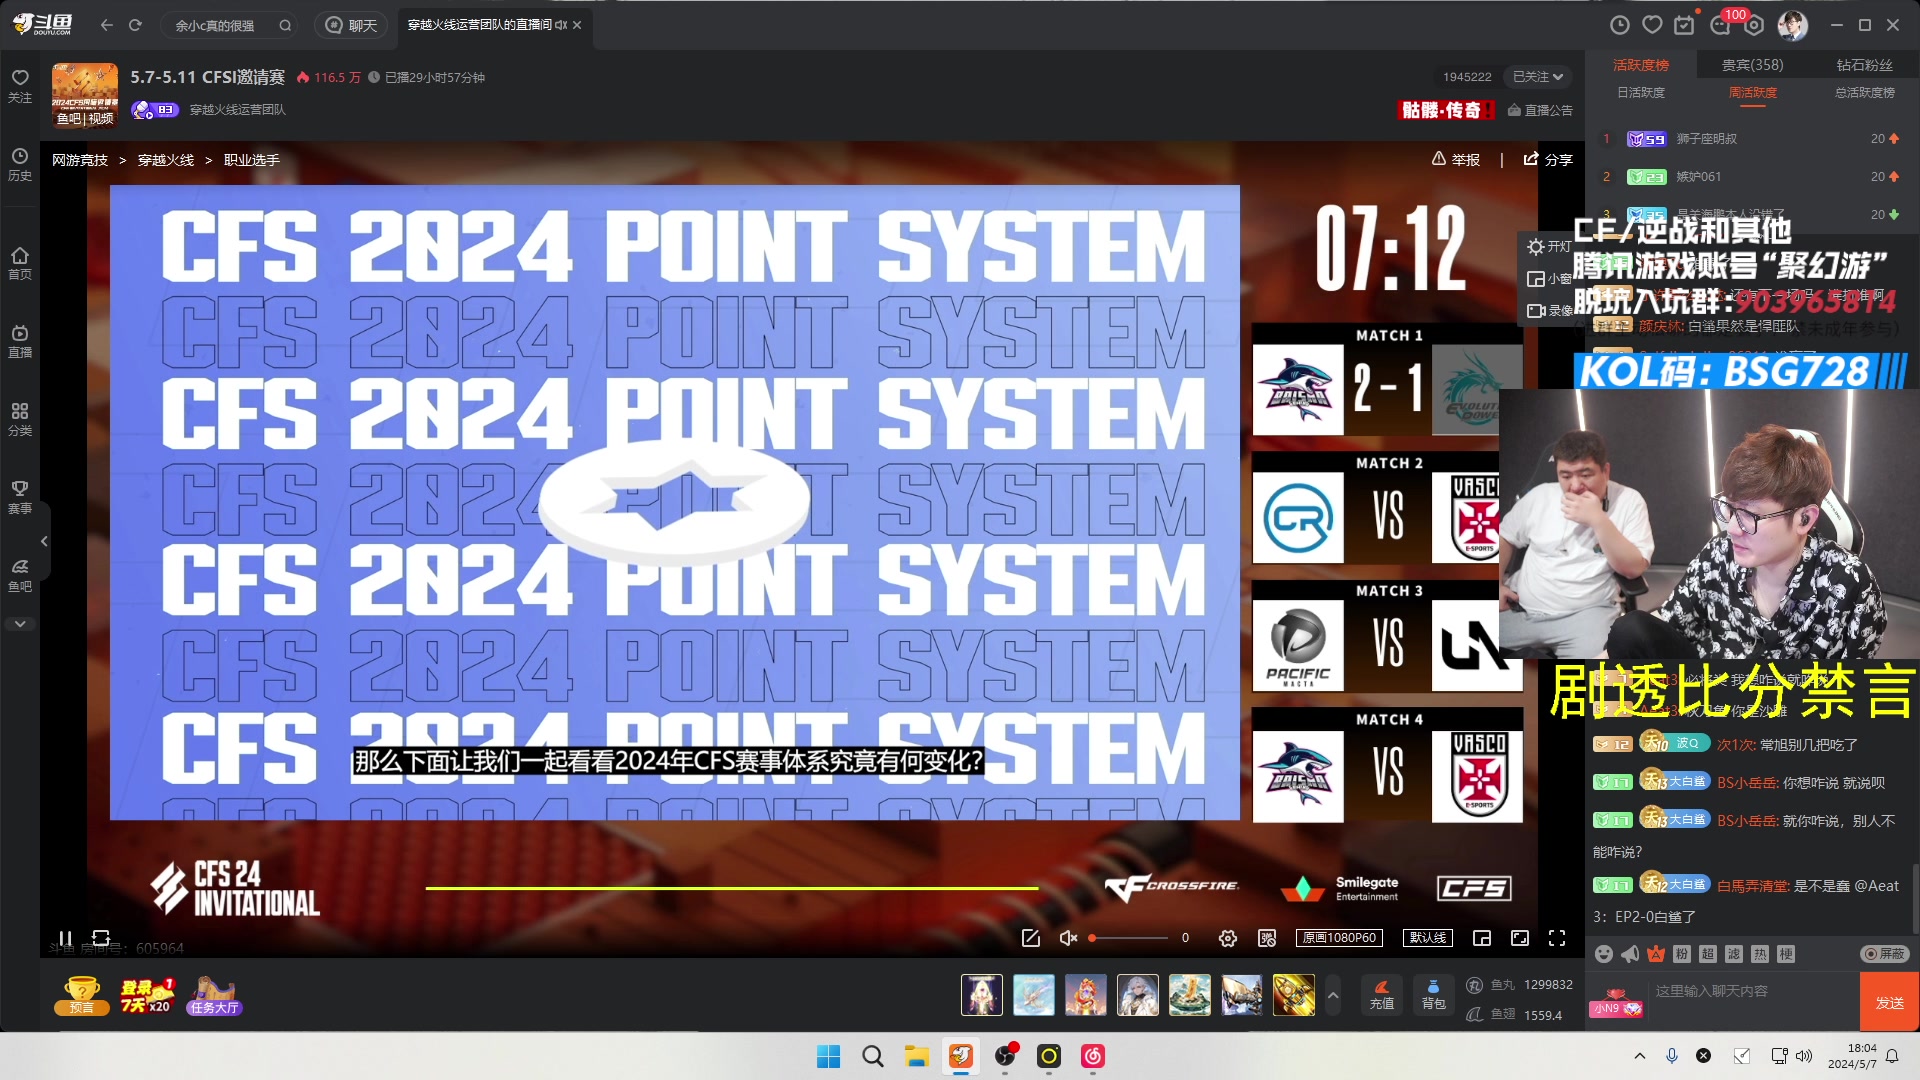The height and width of the screenshot is (1080, 1920).
Task: Open followed list heart icon in title bar
Action: tap(1653, 25)
